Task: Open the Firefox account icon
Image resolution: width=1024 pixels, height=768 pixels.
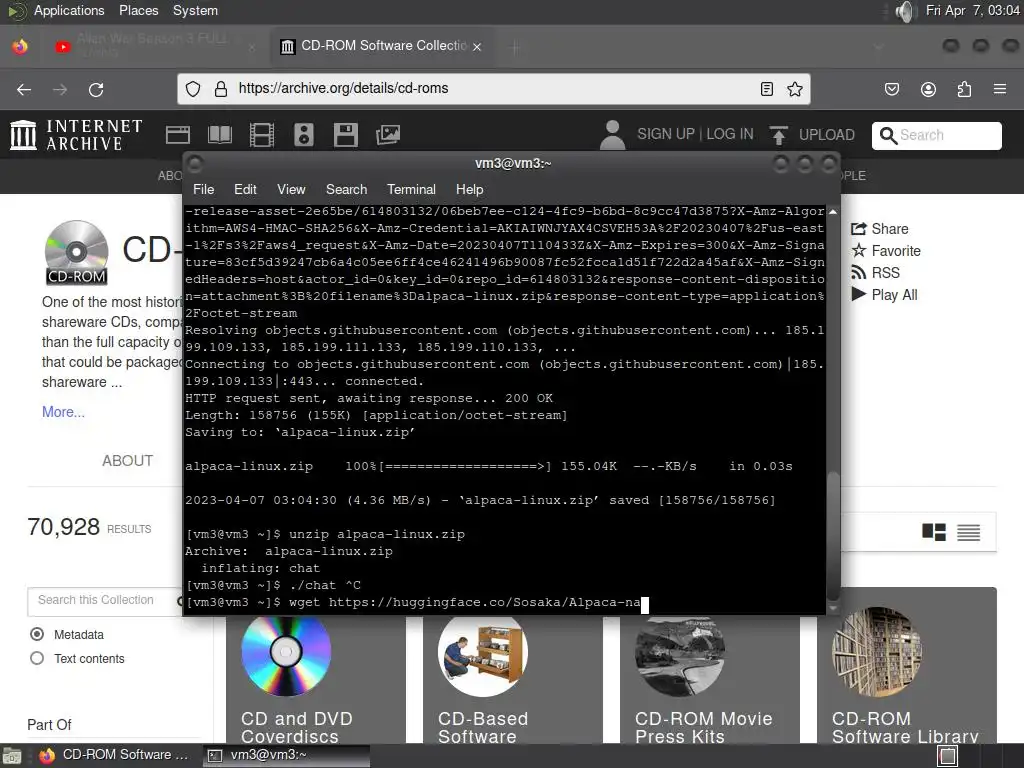Action: pos(928,89)
